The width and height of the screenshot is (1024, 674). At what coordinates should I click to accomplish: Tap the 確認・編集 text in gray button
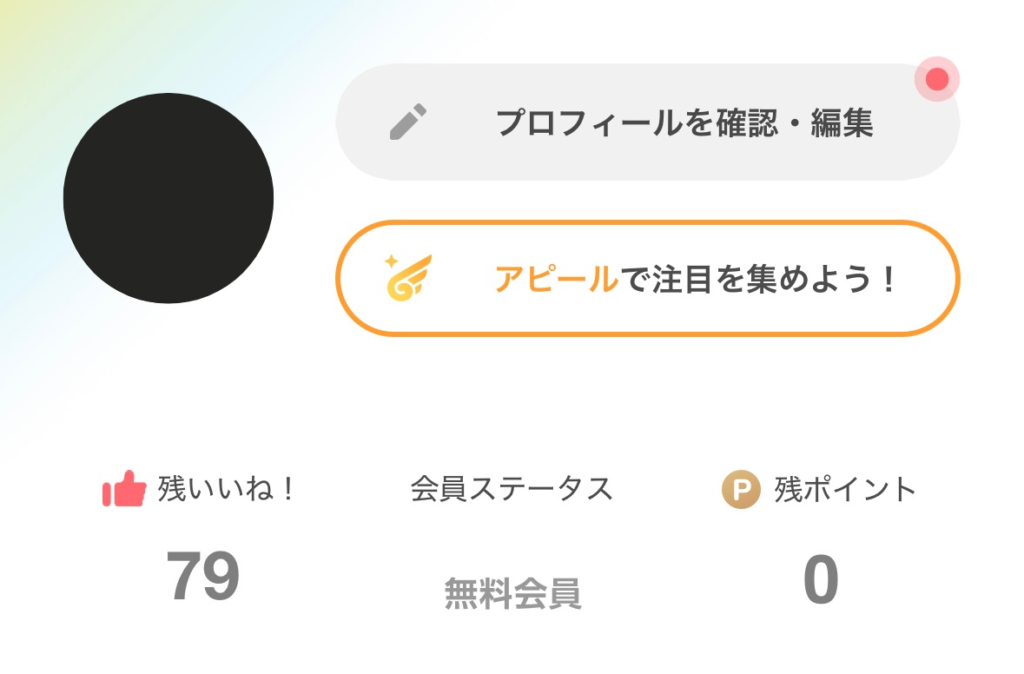[x=794, y=123]
